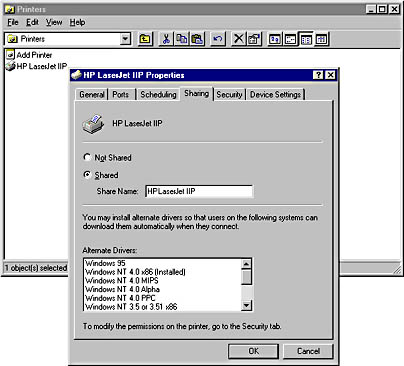Open the File menu
Viewport: 404px width, 366px height.
click(13, 22)
